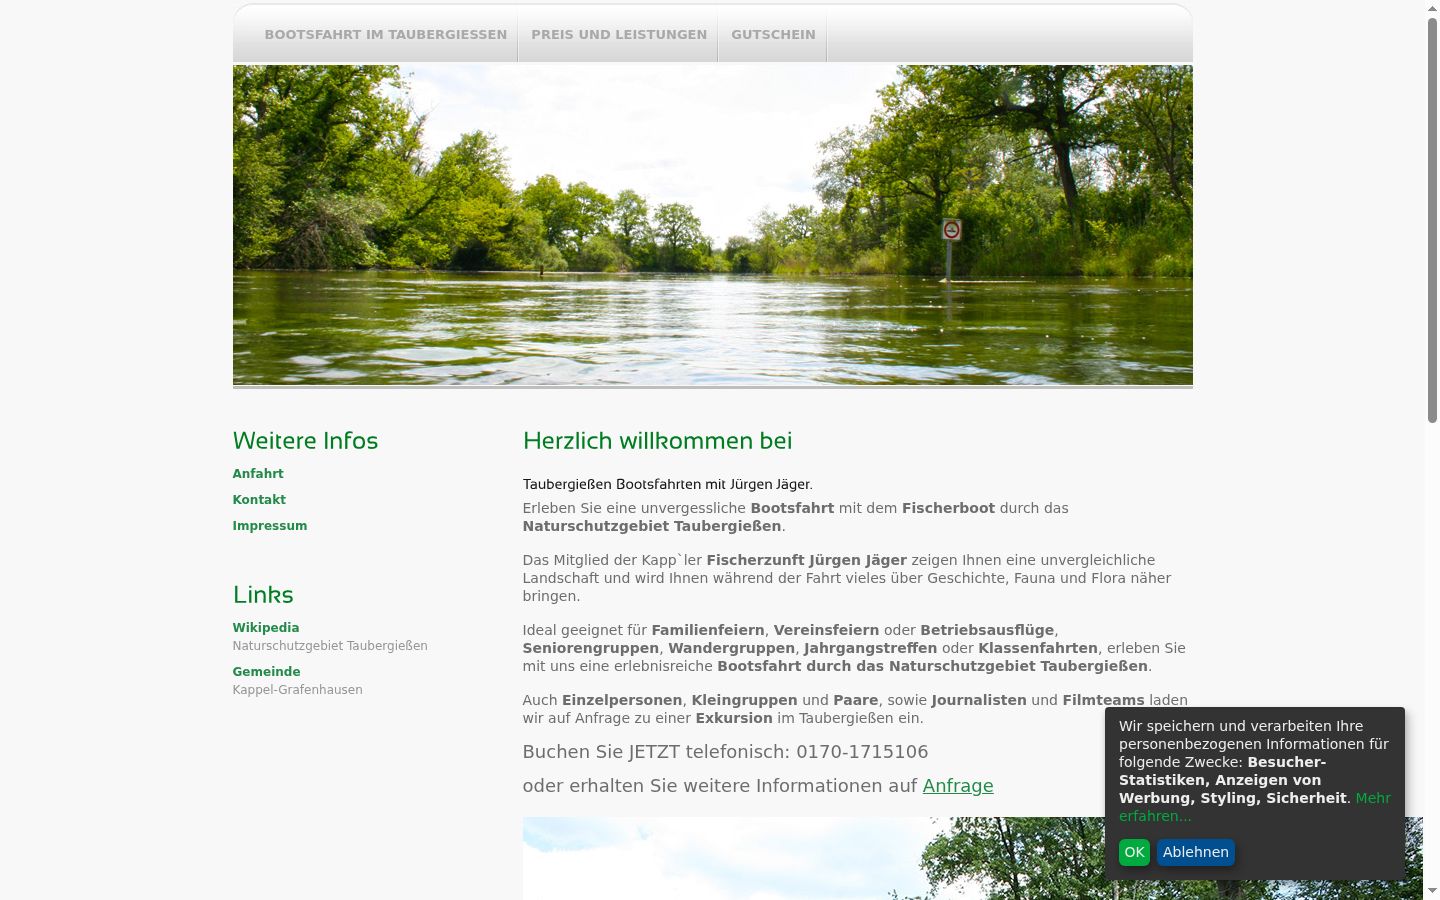
Task: Follow the Anfrage link
Action: tap(958, 786)
